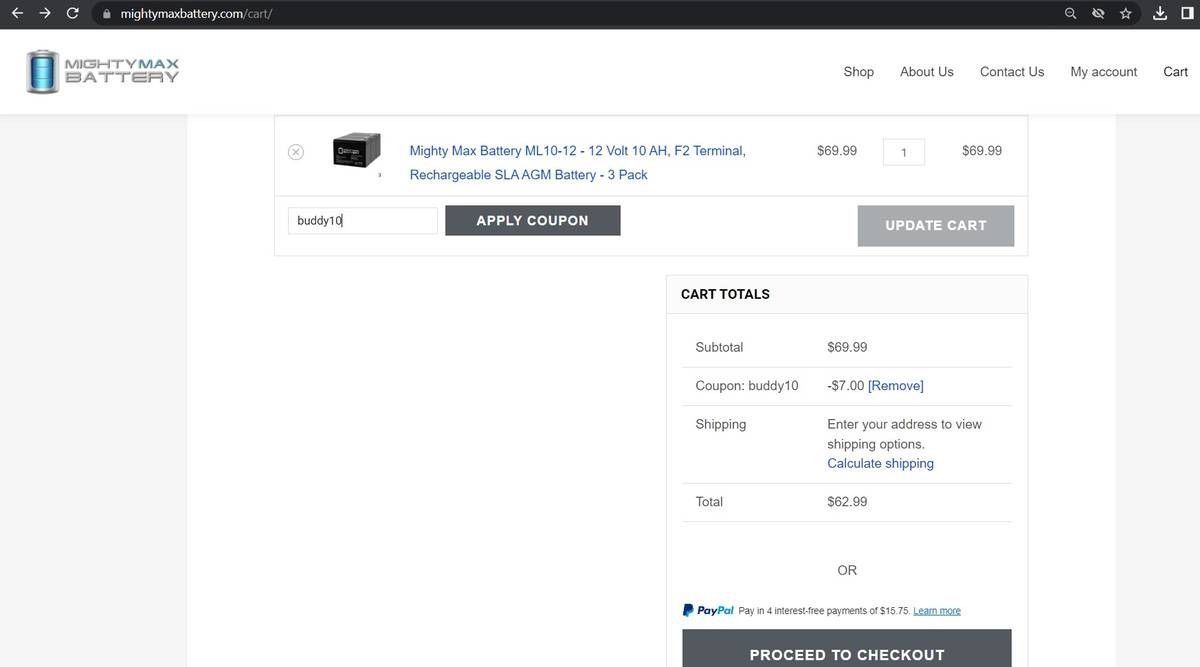Screen dimensions: 1200x667
Task: Click the CART TOTALS heading
Action: [x=725, y=294]
